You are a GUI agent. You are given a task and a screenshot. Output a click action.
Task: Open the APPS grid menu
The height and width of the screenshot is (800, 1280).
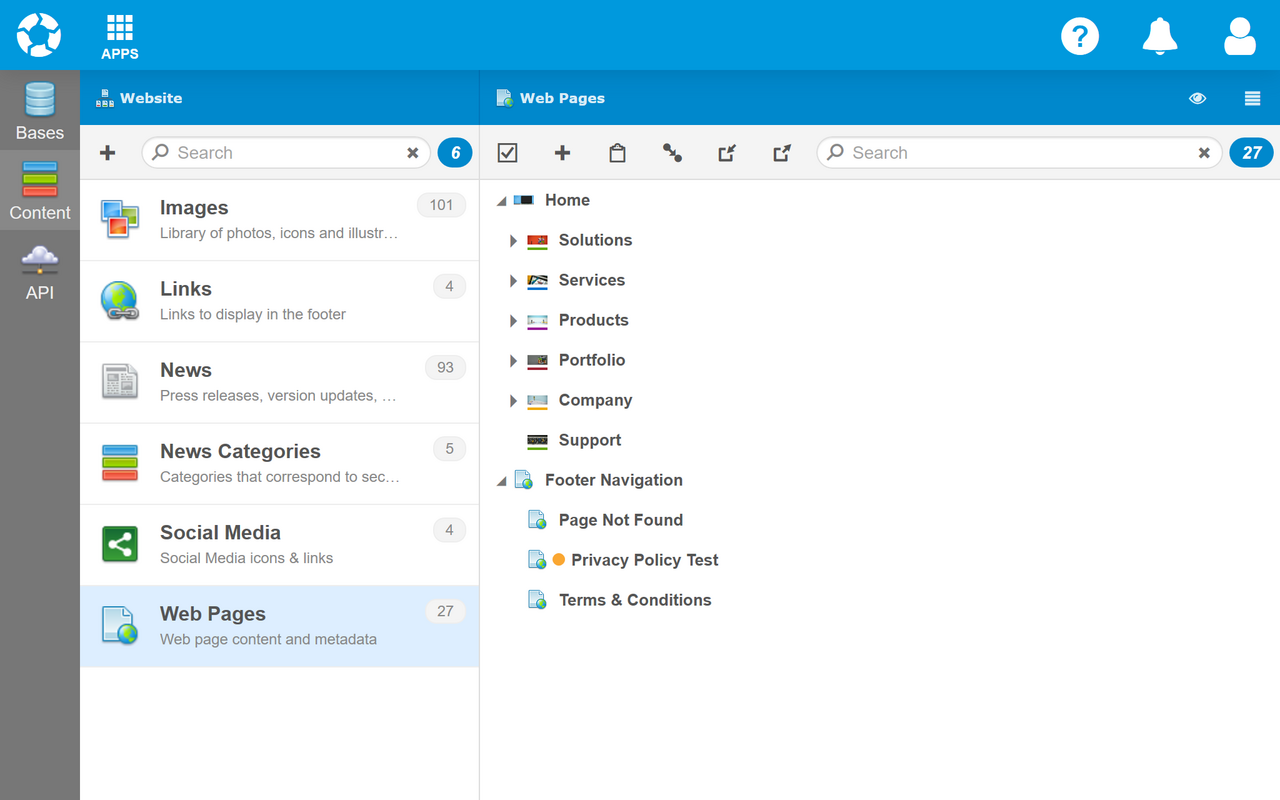tap(119, 36)
